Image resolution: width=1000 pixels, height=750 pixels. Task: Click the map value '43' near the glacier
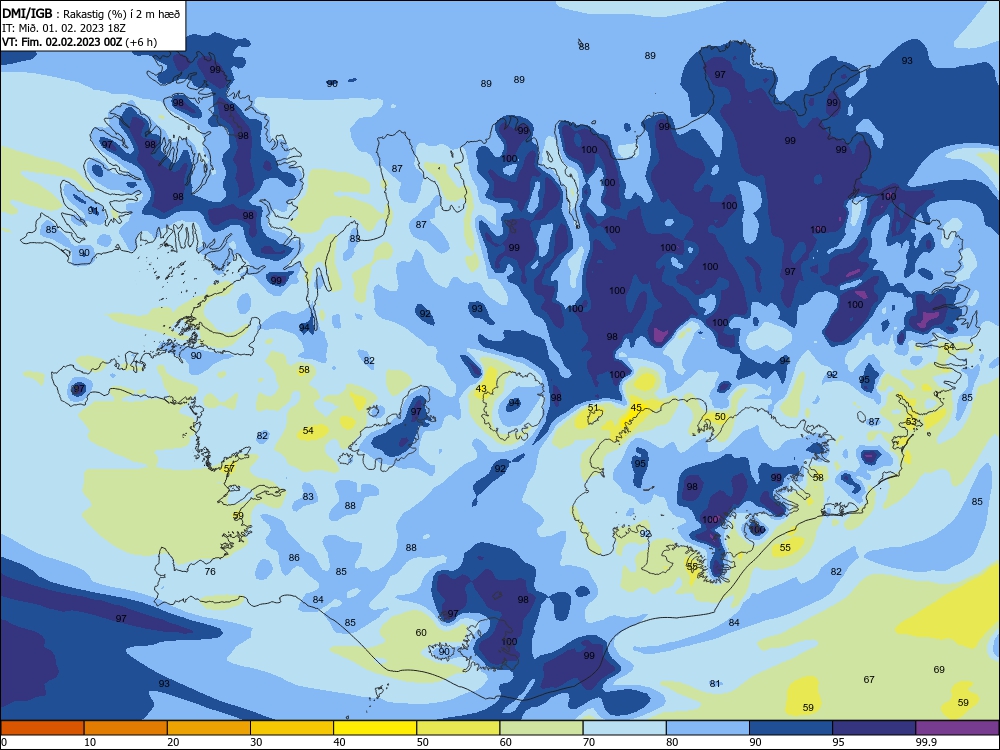pyautogui.click(x=481, y=388)
